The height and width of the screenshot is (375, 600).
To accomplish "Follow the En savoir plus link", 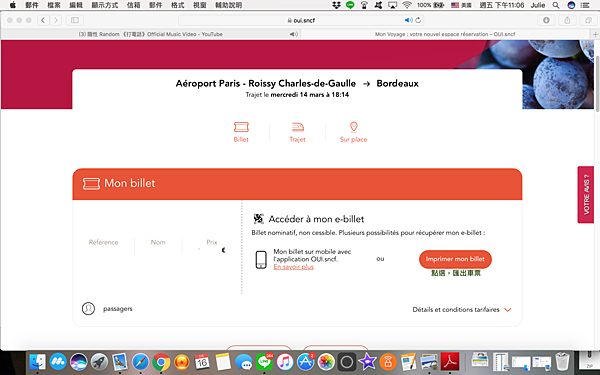I will pyautogui.click(x=293, y=267).
